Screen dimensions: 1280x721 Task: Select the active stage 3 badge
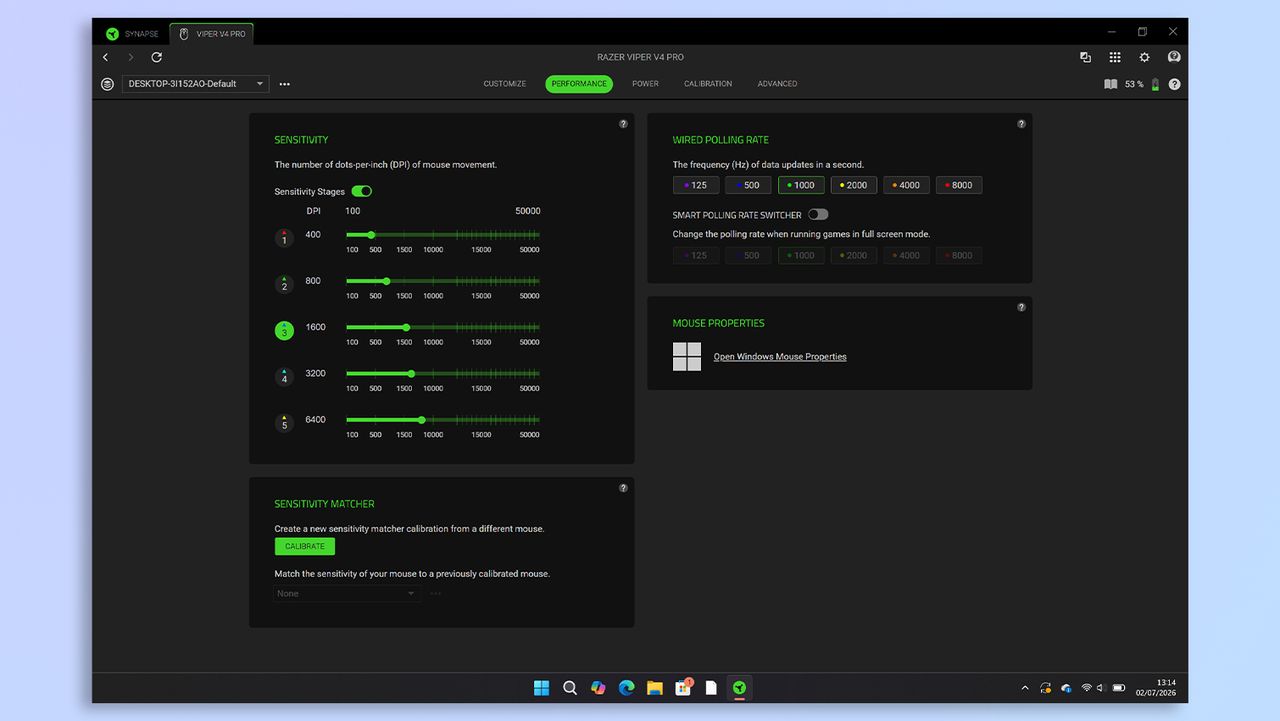pos(284,330)
